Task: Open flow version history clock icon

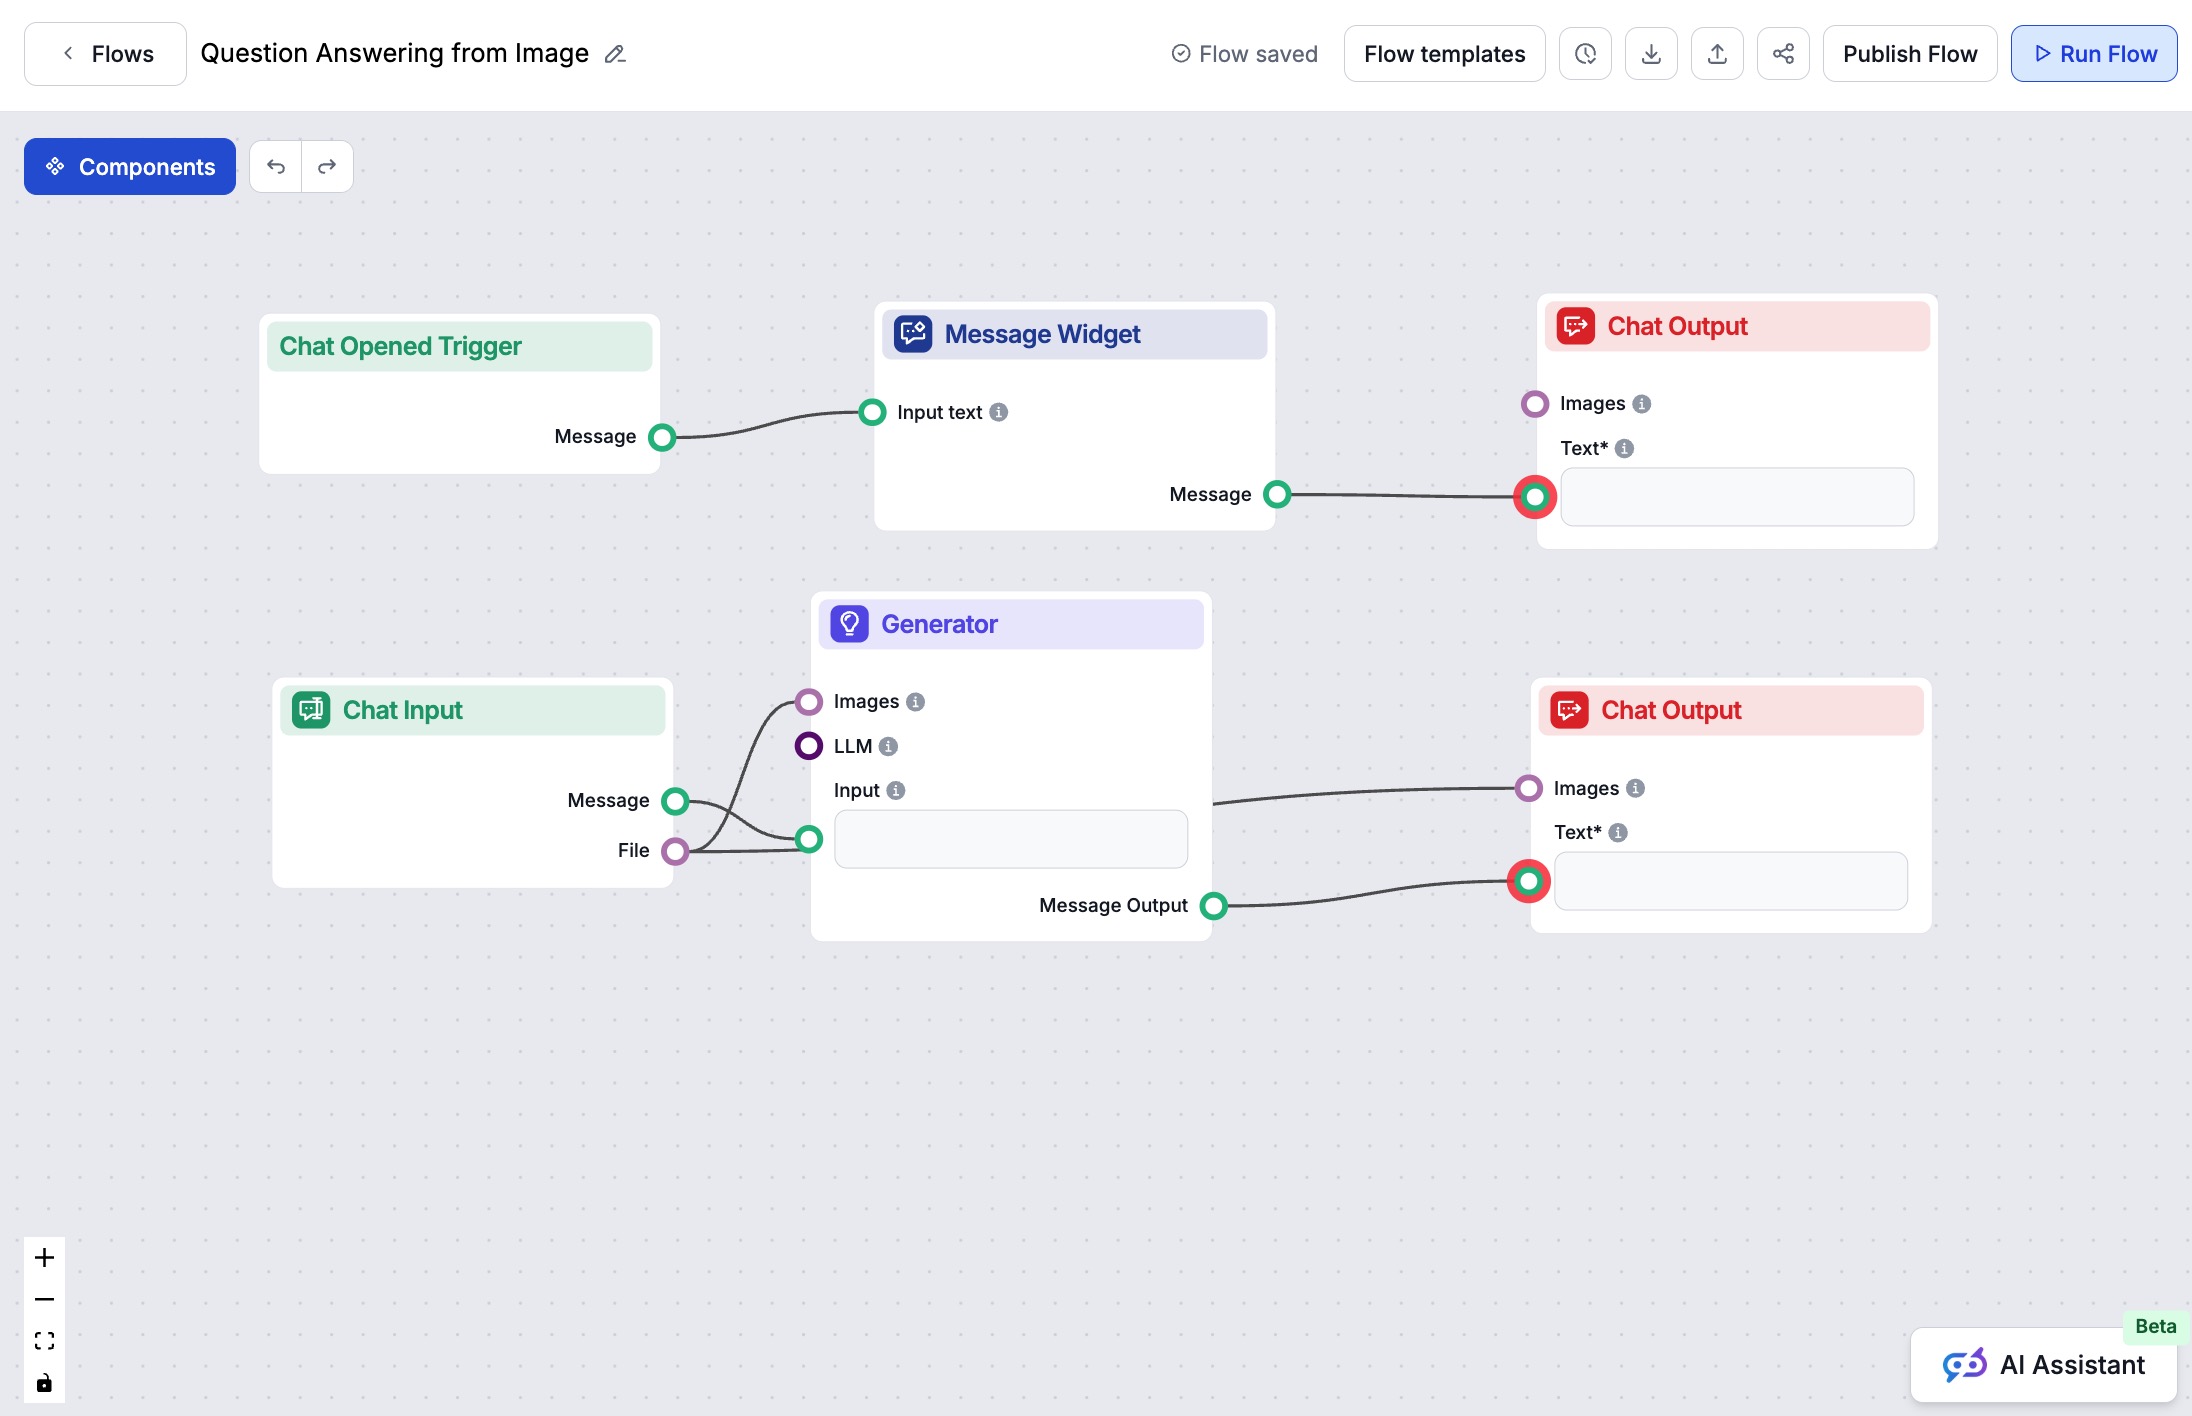Action: (x=1585, y=54)
